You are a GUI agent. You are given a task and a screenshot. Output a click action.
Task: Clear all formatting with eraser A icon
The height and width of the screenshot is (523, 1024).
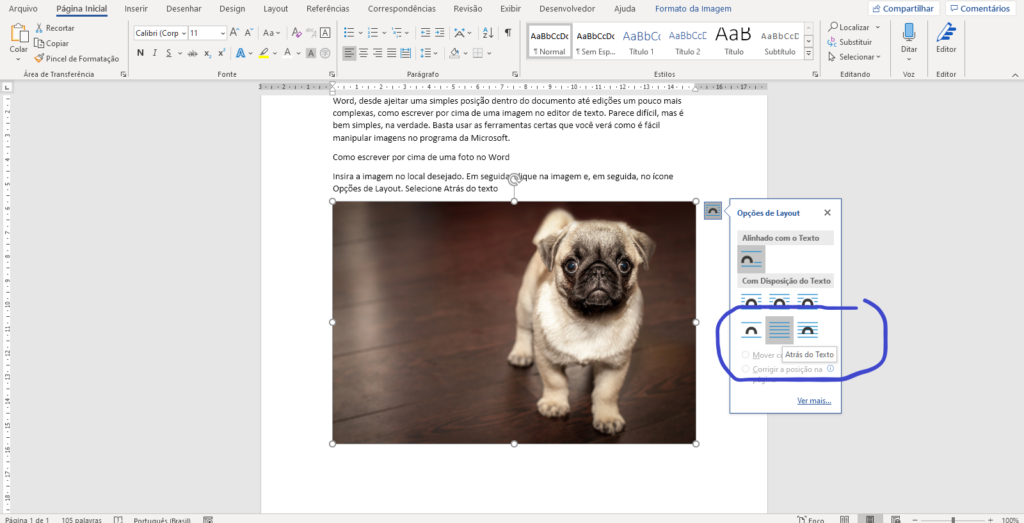(x=296, y=33)
